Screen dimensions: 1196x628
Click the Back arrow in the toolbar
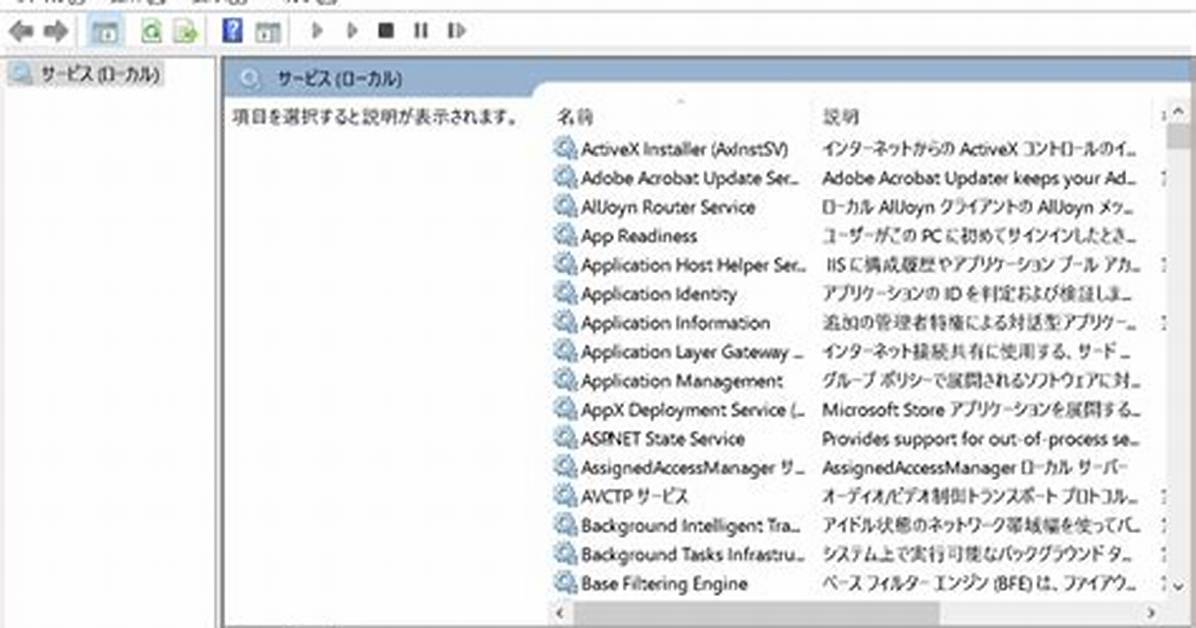pyautogui.click(x=21, y=31)
